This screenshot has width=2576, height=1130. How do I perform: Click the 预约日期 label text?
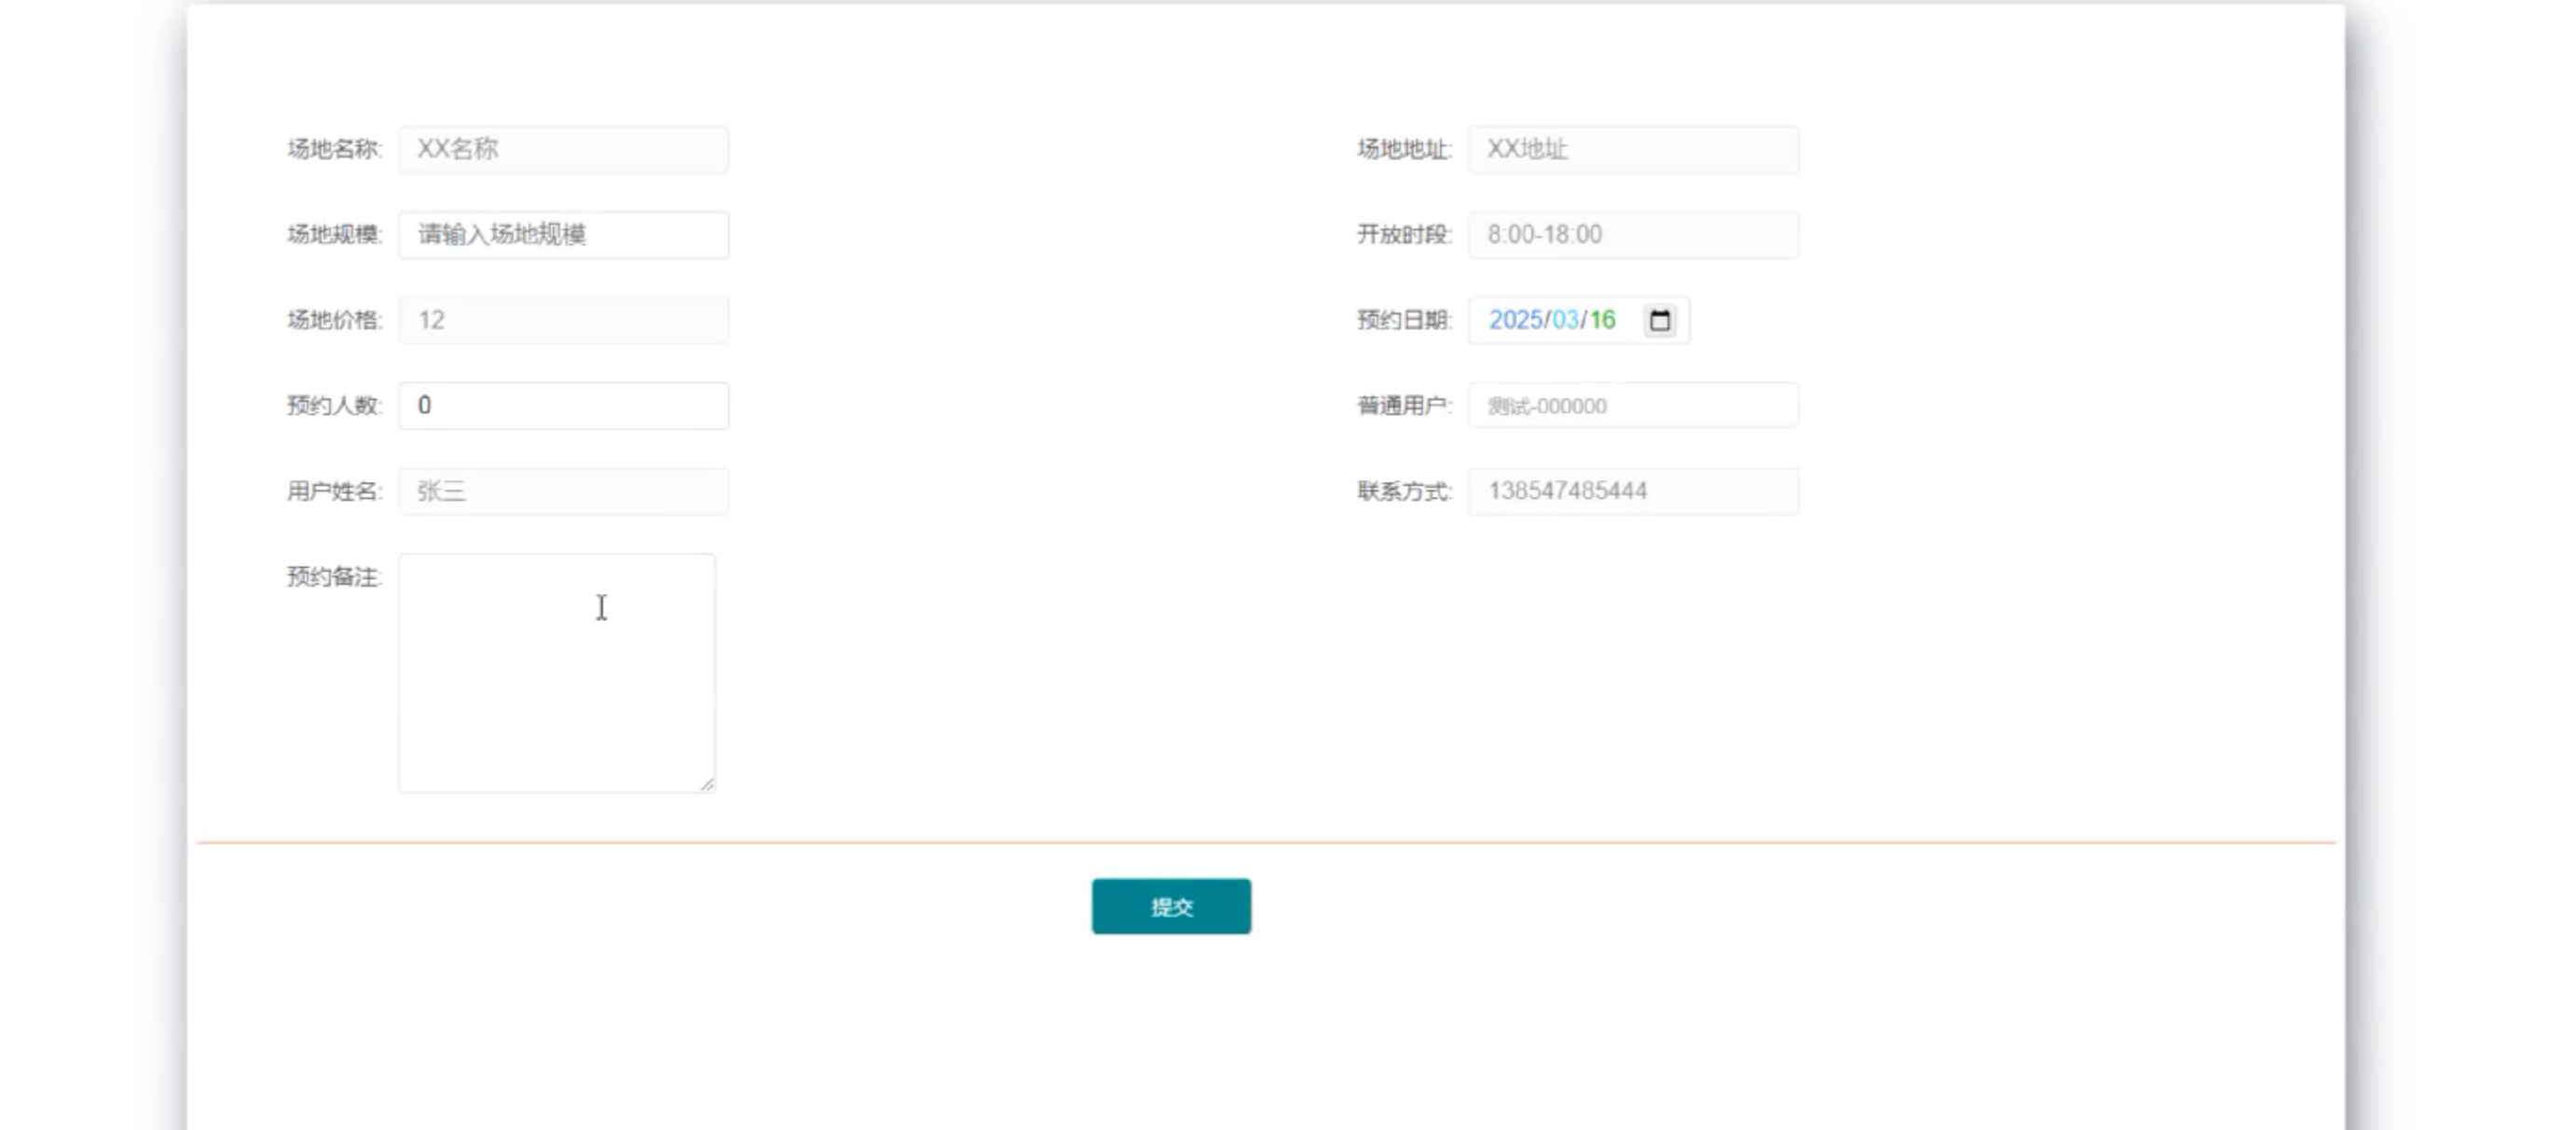coord(1403,320)
